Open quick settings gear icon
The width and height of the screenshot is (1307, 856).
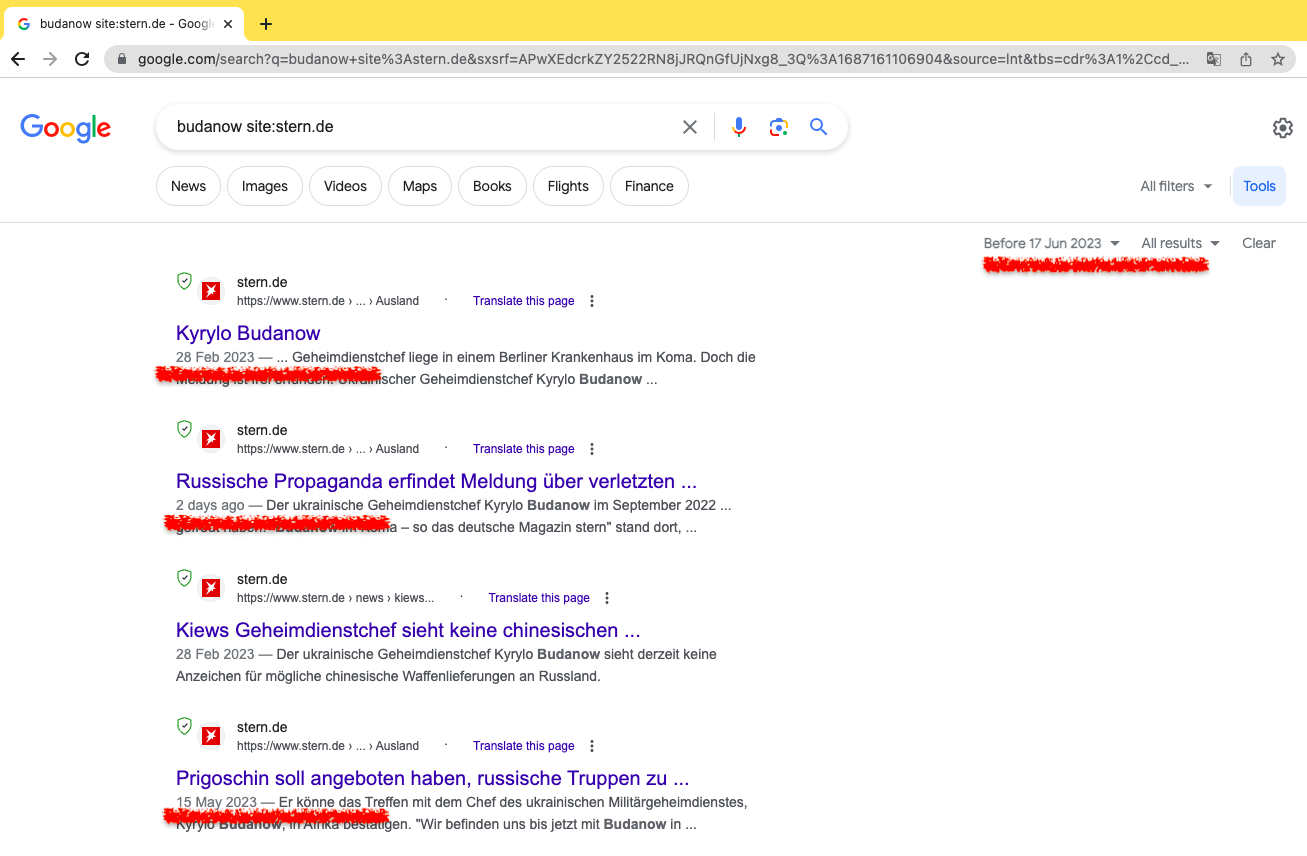[x=1282, y=128]
